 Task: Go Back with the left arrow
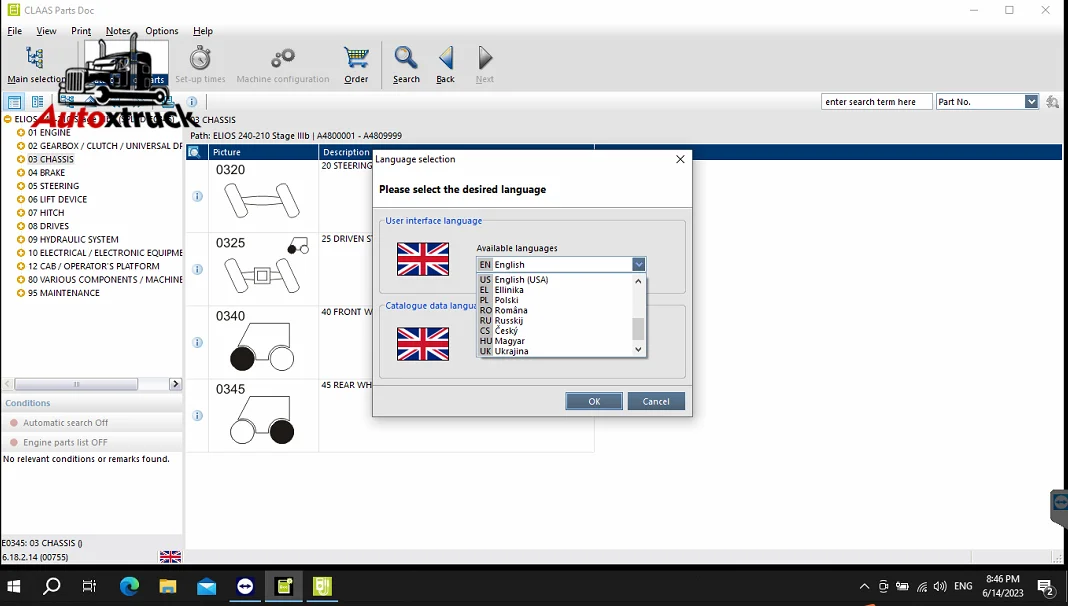(445, 65)
